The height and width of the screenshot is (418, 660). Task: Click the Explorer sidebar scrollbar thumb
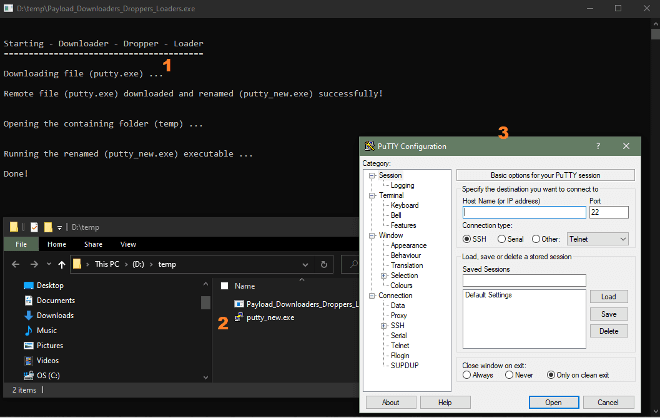tap(205, 302)
